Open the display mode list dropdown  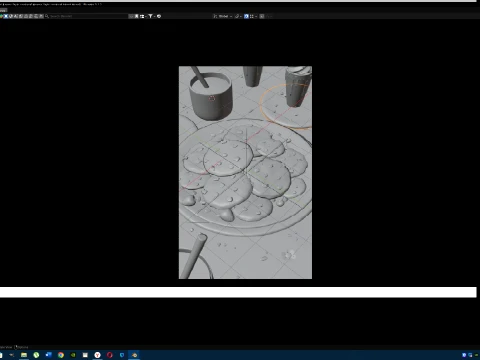143,16
